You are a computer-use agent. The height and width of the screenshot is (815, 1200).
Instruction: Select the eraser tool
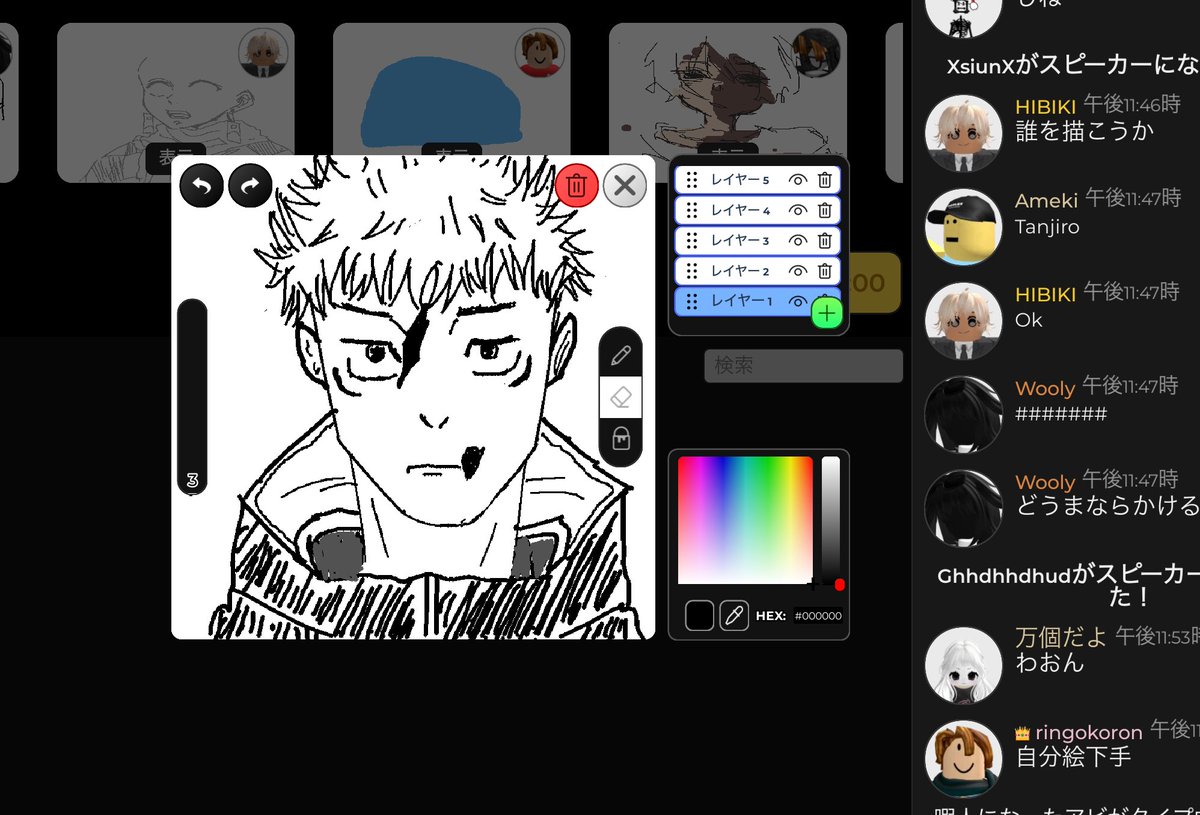point(621,398)
